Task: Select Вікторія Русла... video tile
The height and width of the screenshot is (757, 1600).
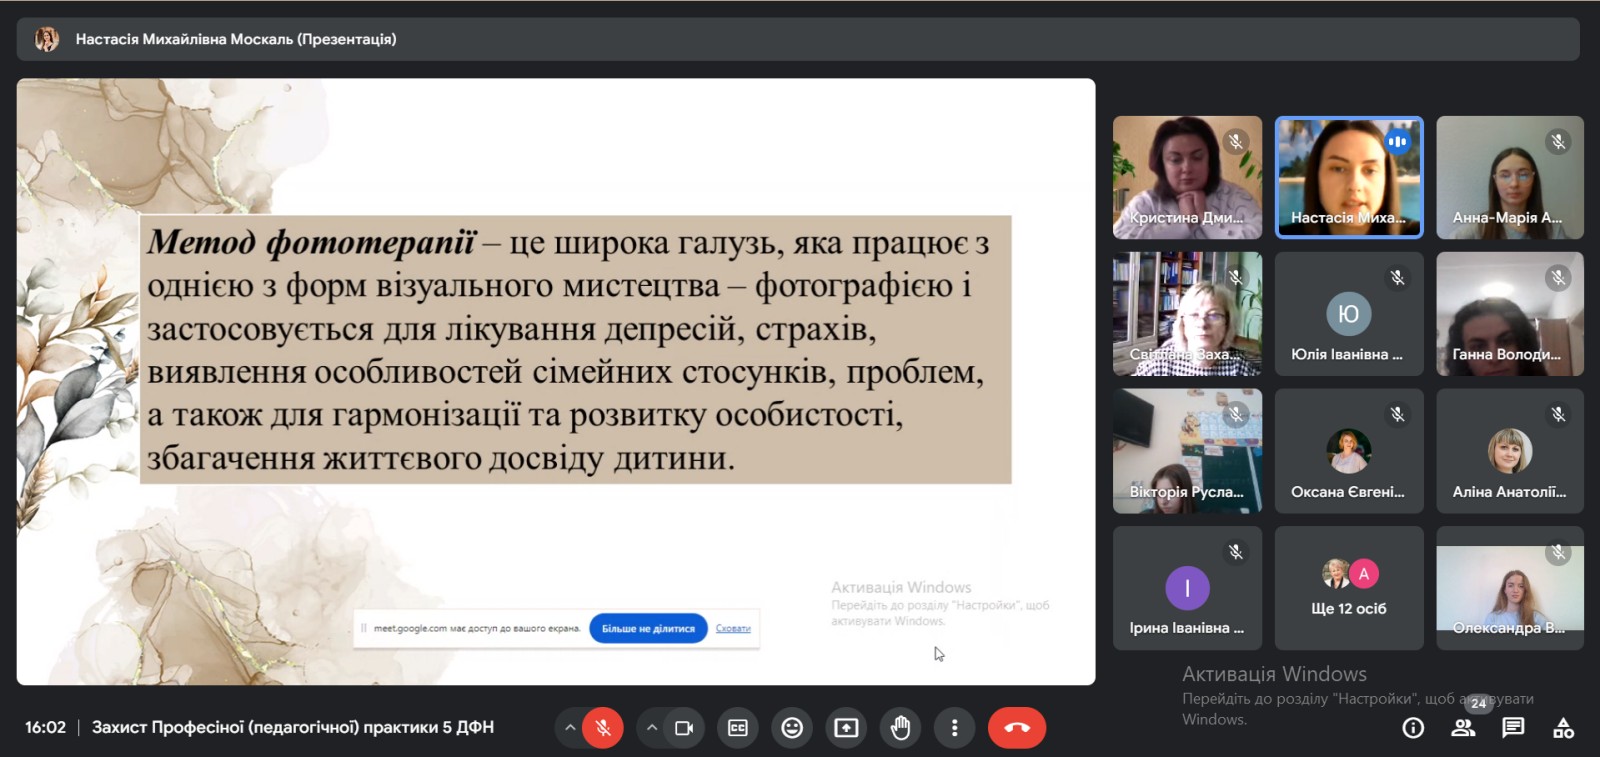Action: pyautogui.click(x=1187, y=451)
